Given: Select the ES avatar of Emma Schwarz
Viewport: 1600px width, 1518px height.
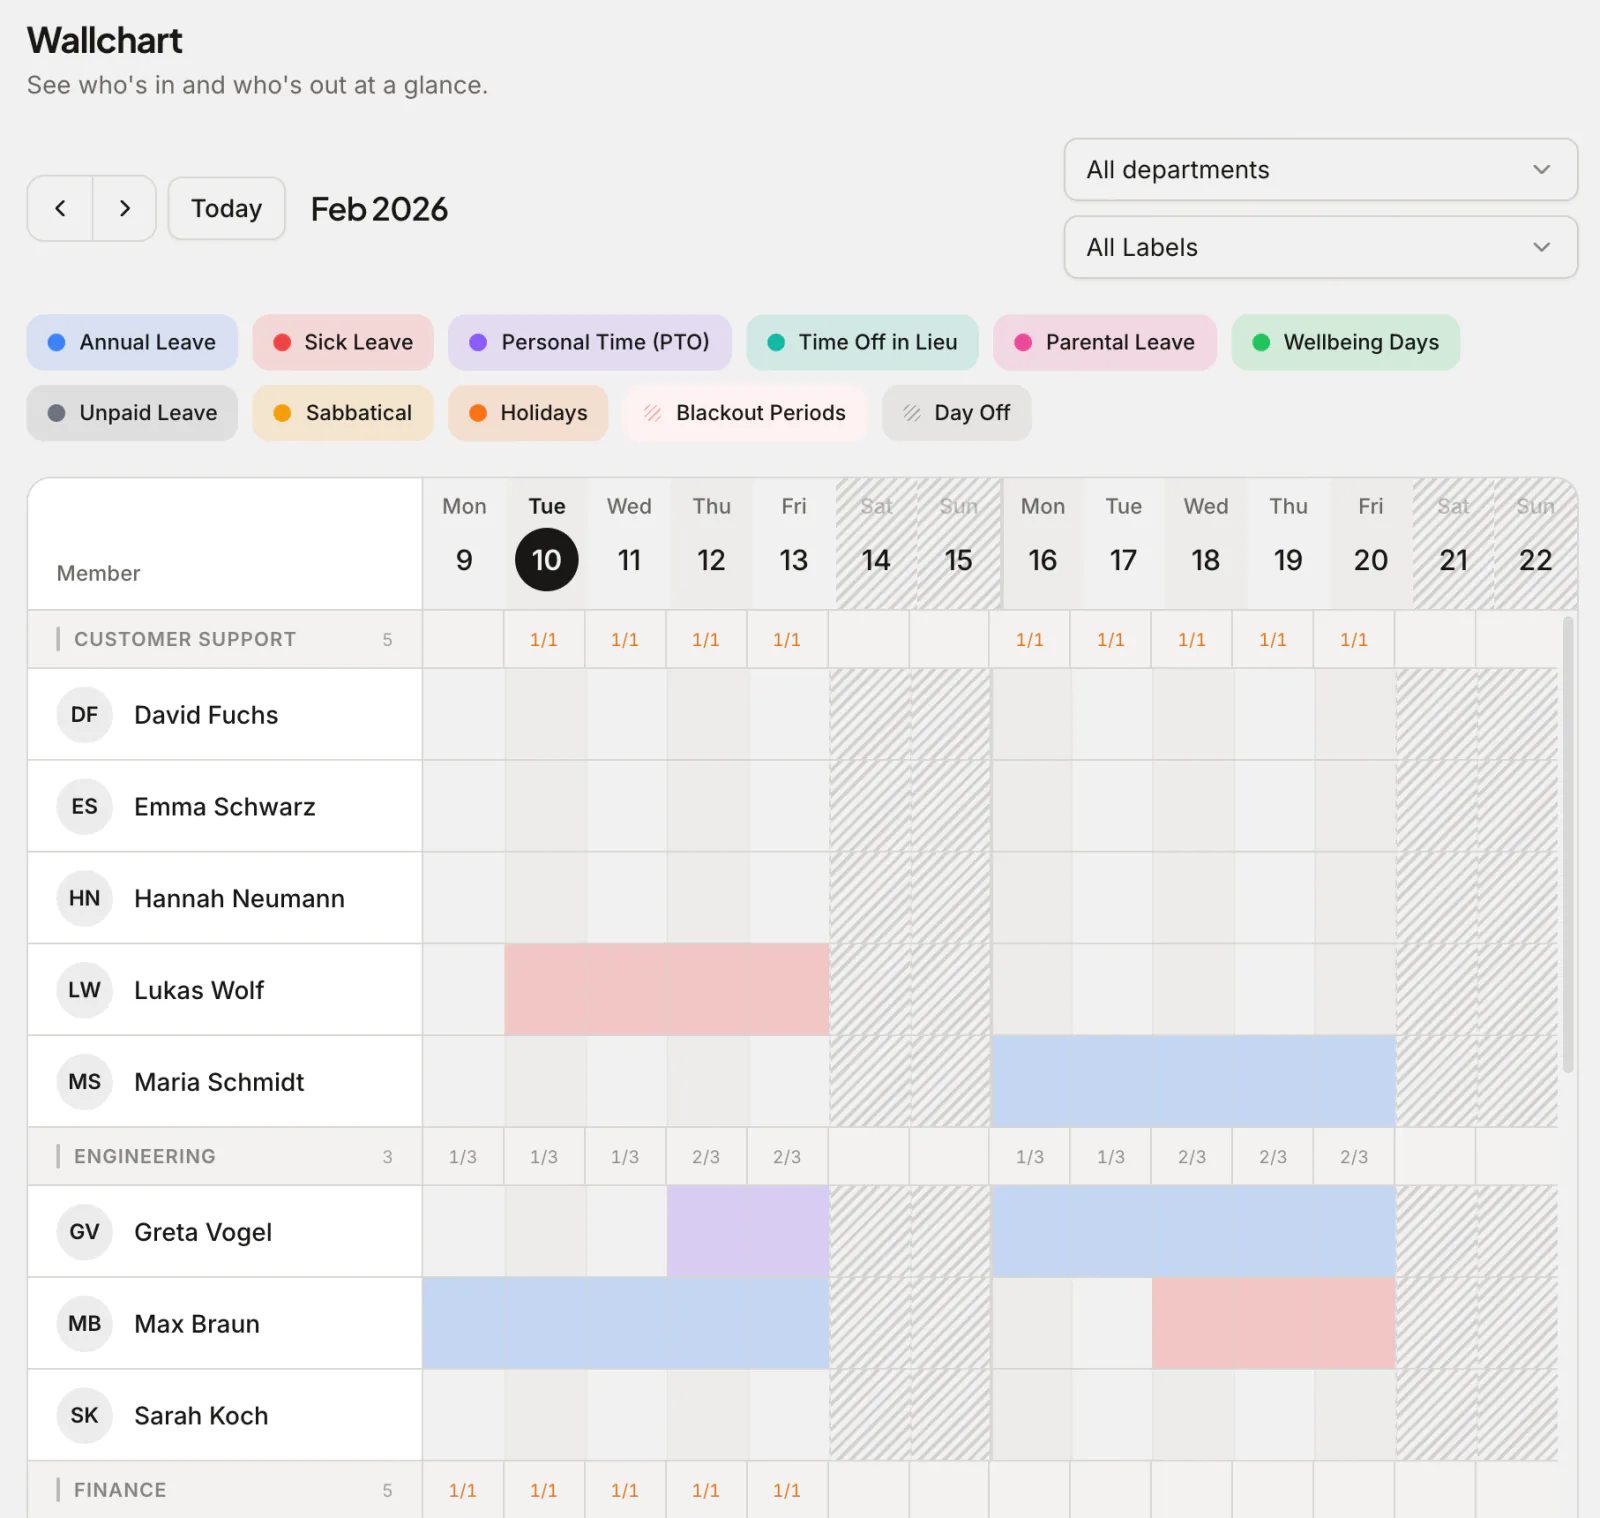Looking at the screenshot, I should (85, 807).
